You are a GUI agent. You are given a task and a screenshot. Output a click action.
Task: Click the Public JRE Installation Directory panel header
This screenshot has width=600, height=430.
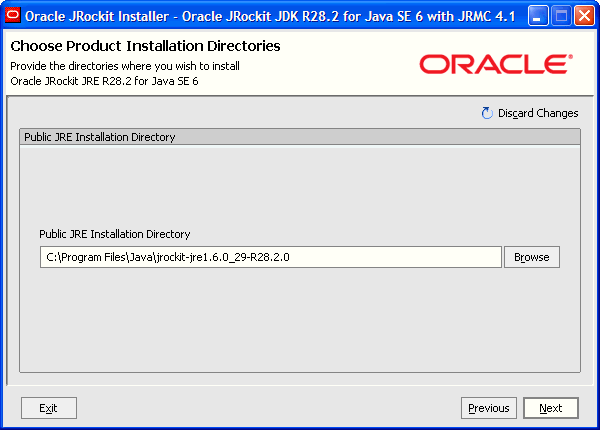tap(300, 137)
